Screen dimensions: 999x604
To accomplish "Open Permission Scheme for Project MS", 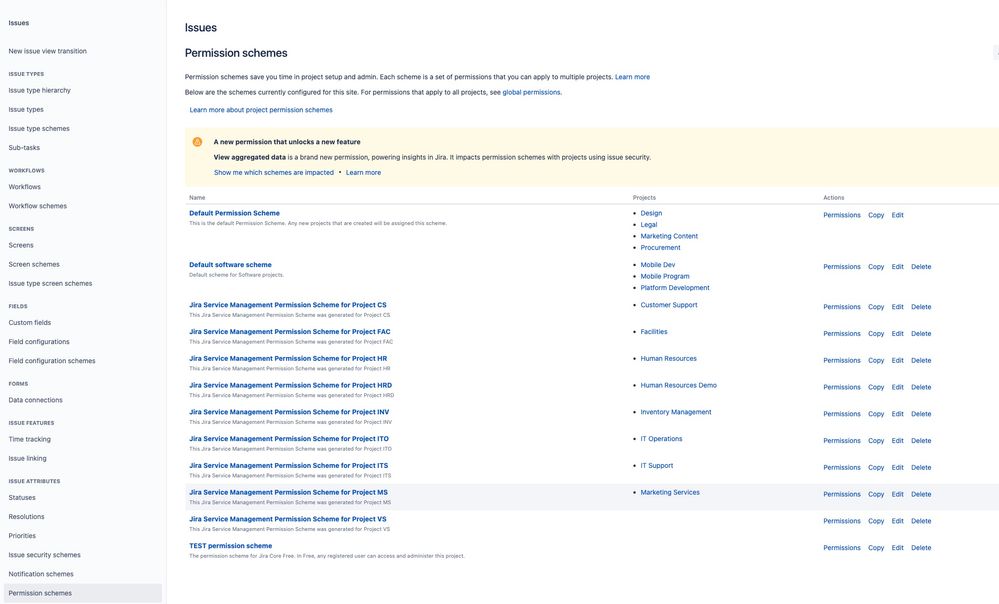I will (289, 493).
